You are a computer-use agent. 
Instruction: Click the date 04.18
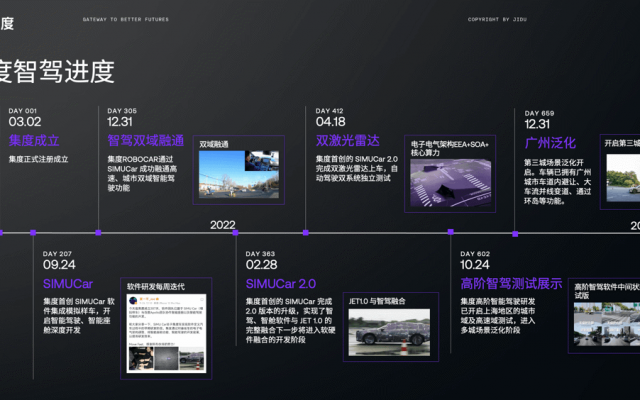tap(331, 122)
